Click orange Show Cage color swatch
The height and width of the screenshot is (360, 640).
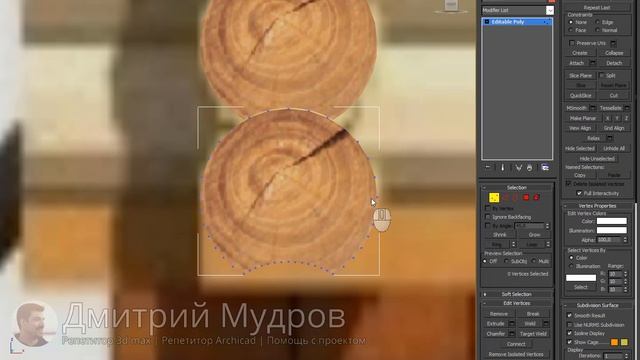pyautogui.click(x=614, y=342)
